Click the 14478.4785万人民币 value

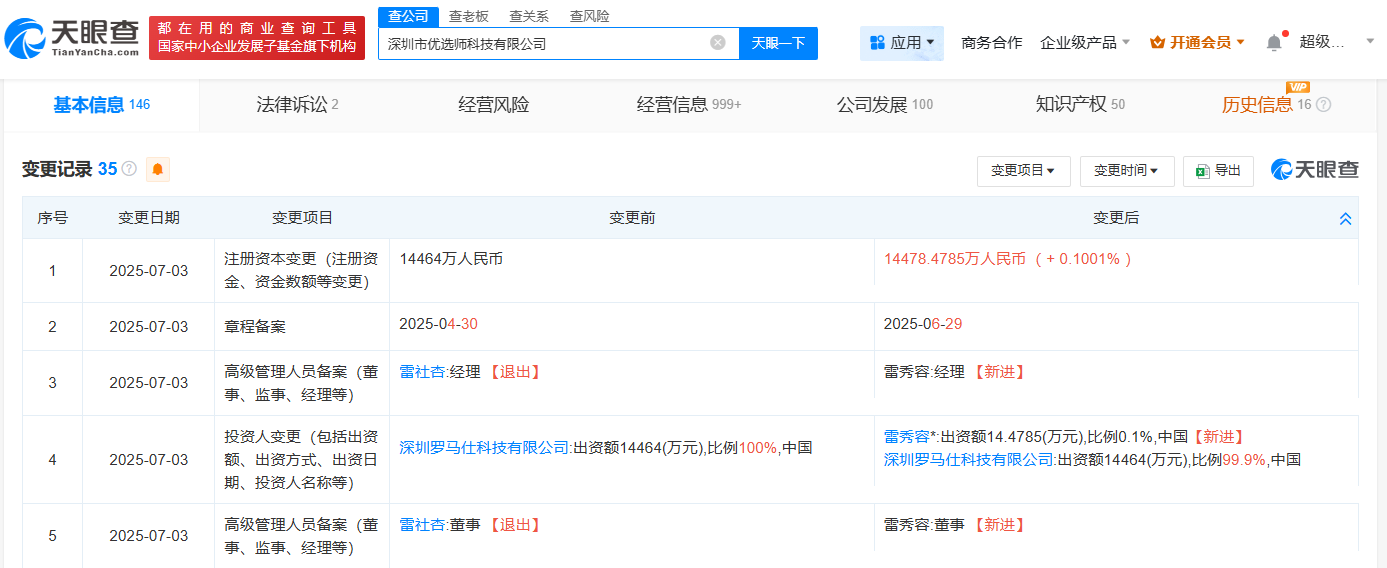[955, 259]
